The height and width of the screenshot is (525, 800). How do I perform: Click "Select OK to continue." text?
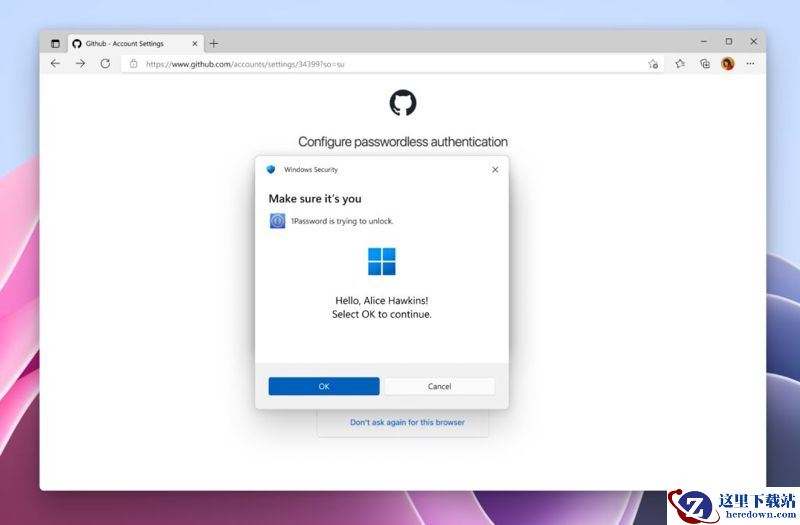pos(382,314)
